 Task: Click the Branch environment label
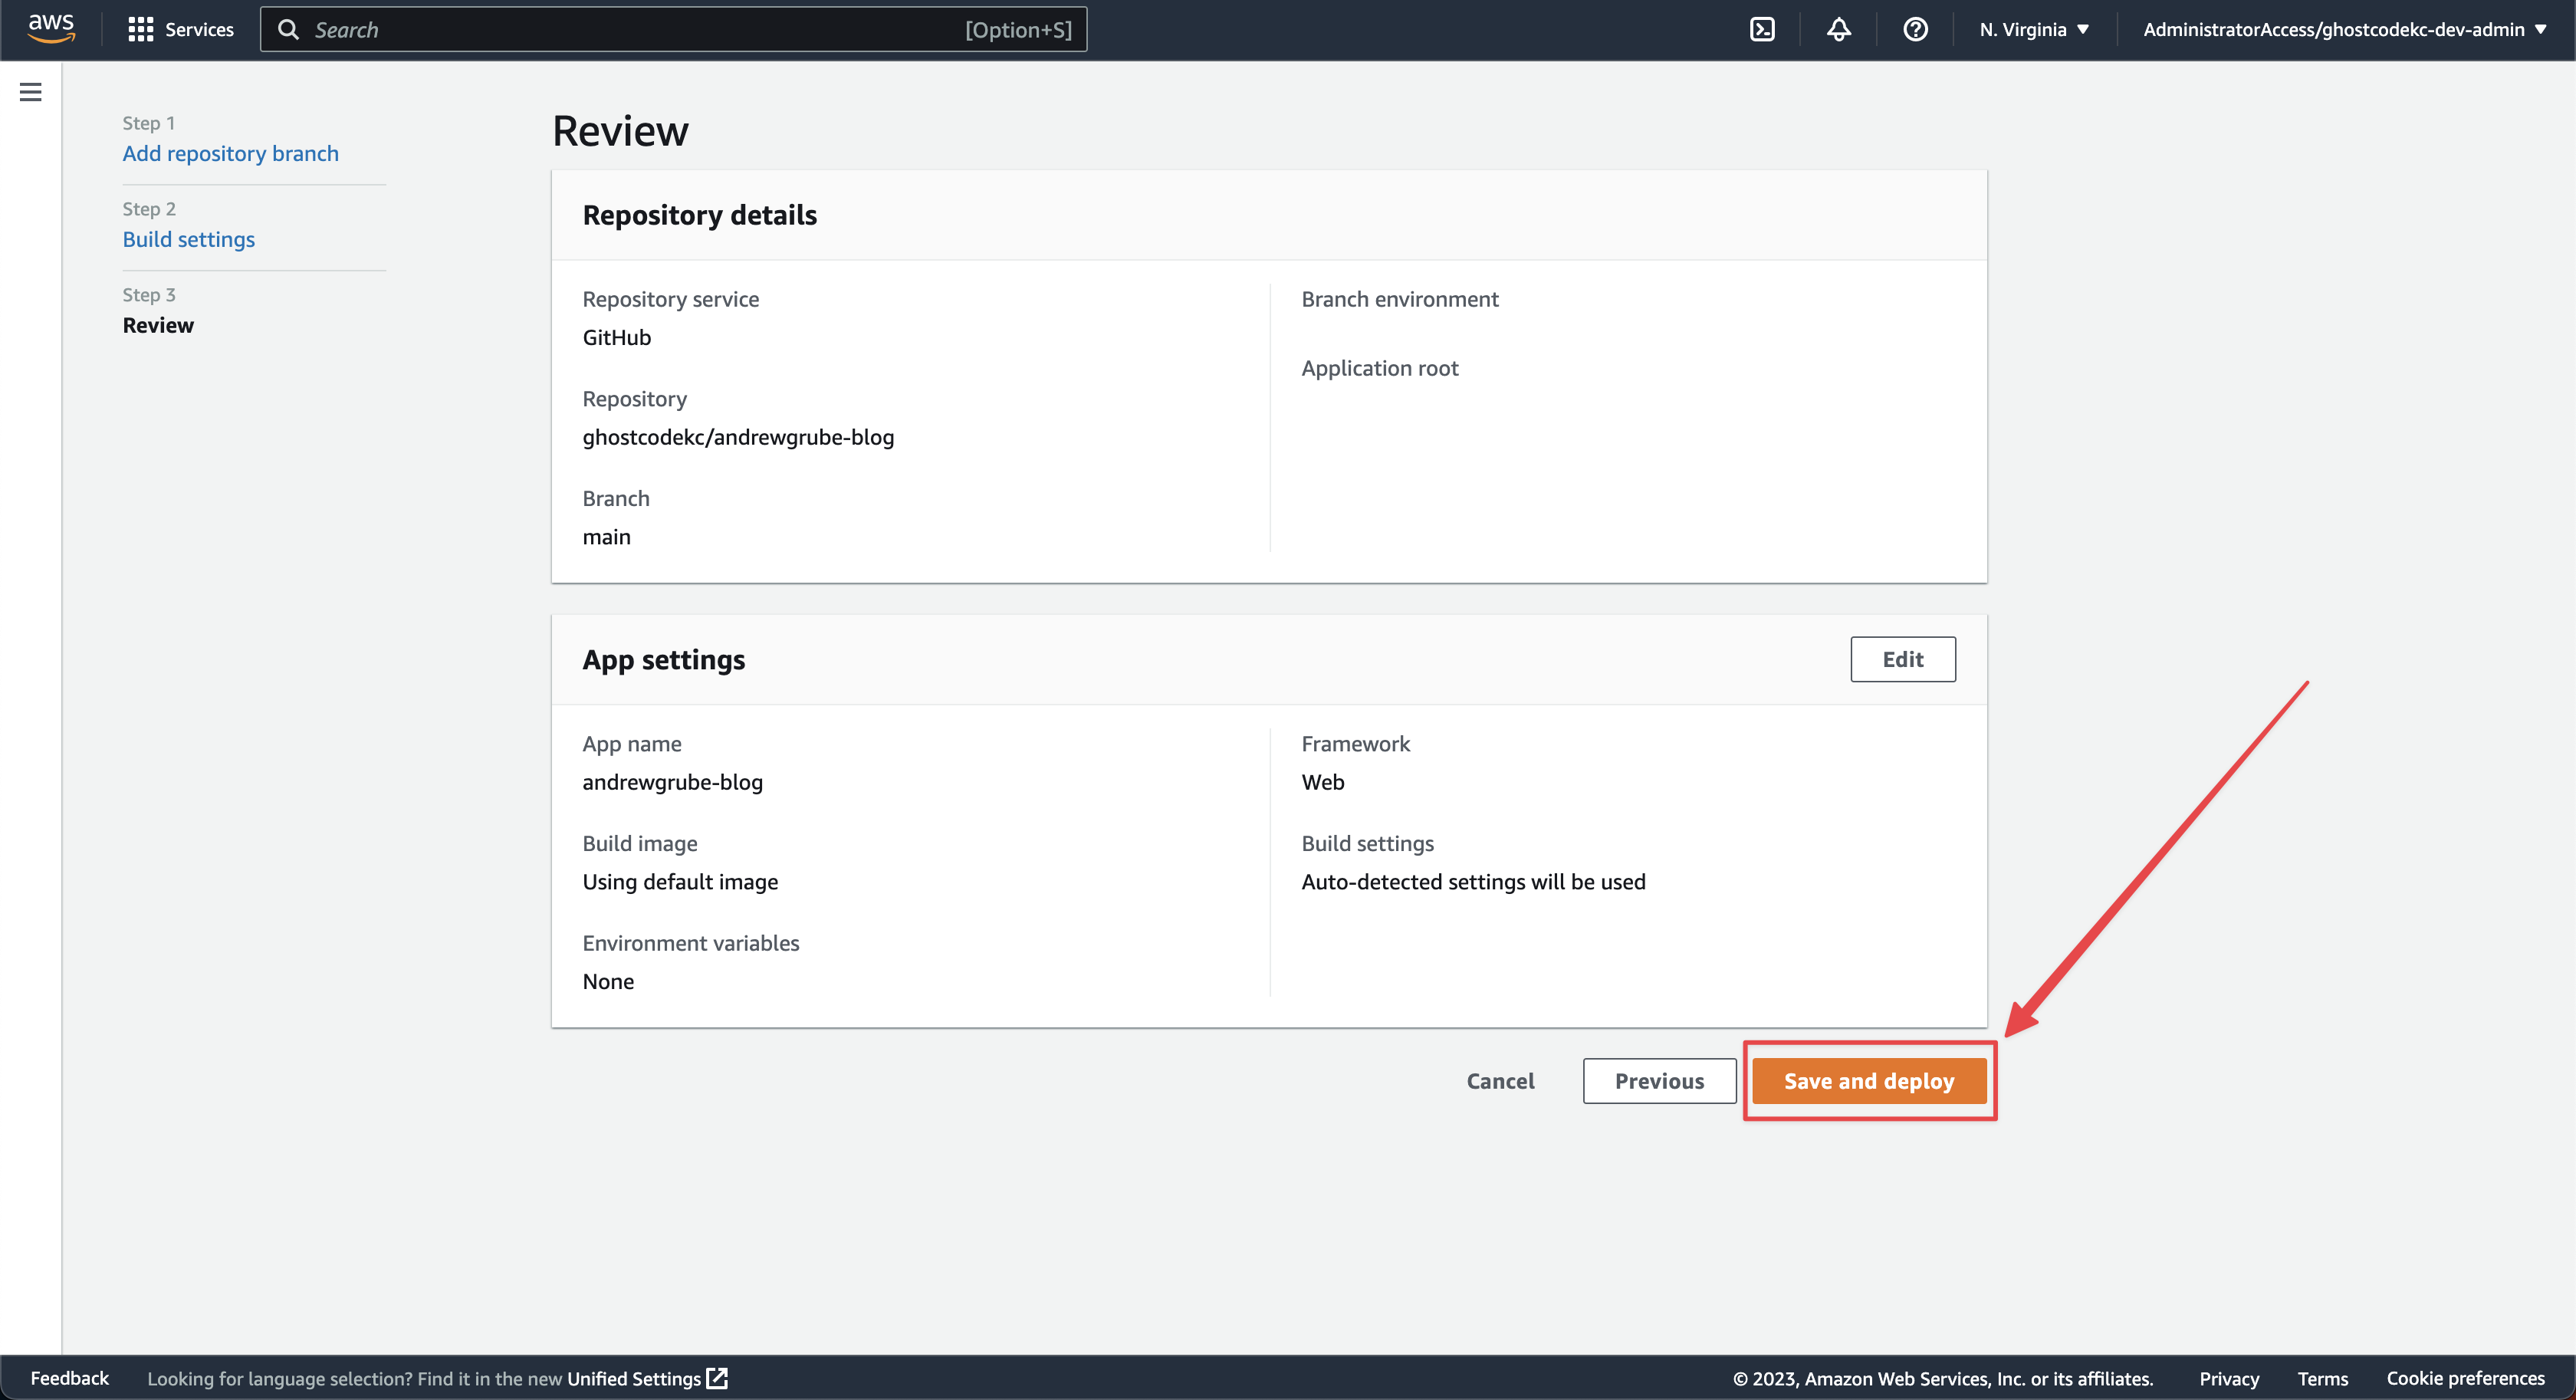pos(1399,299)
